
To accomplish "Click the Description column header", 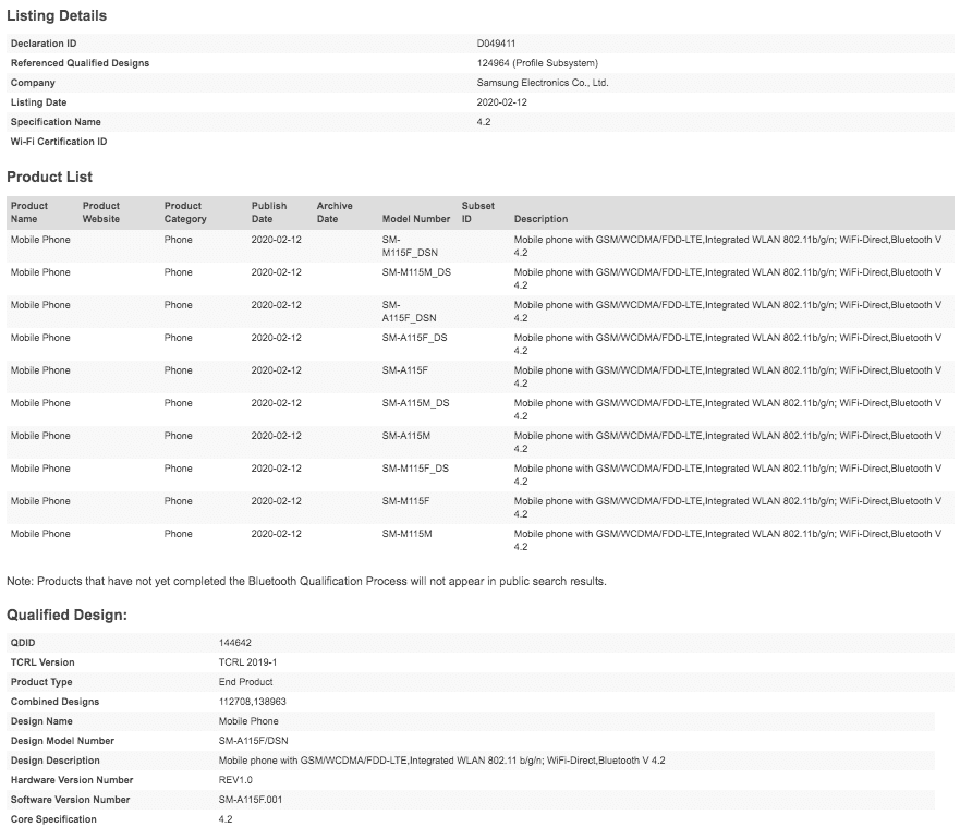I will [541, 219].
